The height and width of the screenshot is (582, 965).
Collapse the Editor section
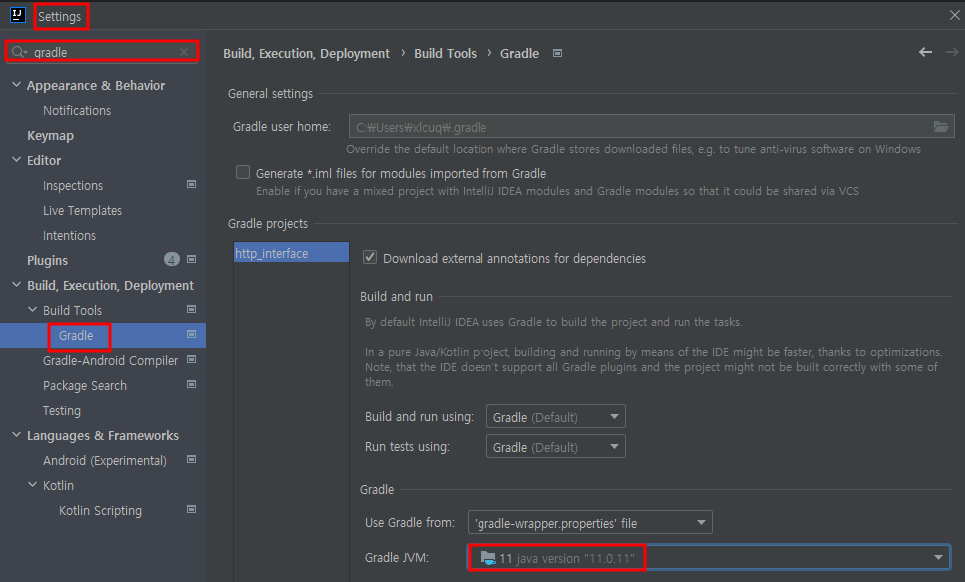point(17,160)
